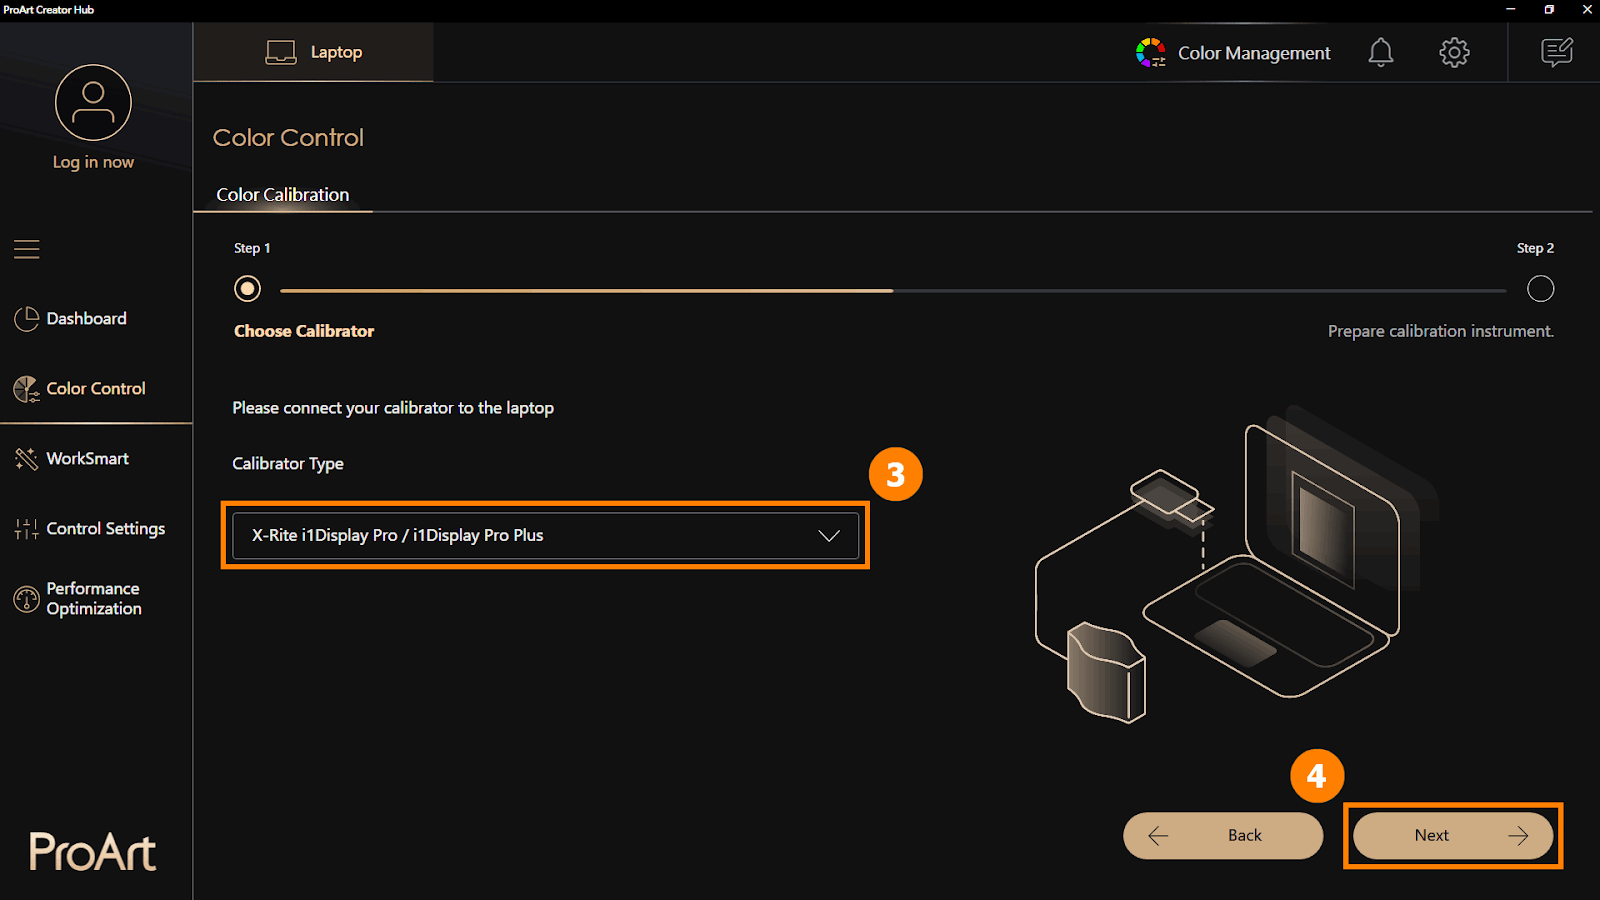Click the Log in now link

click(93, 162)
